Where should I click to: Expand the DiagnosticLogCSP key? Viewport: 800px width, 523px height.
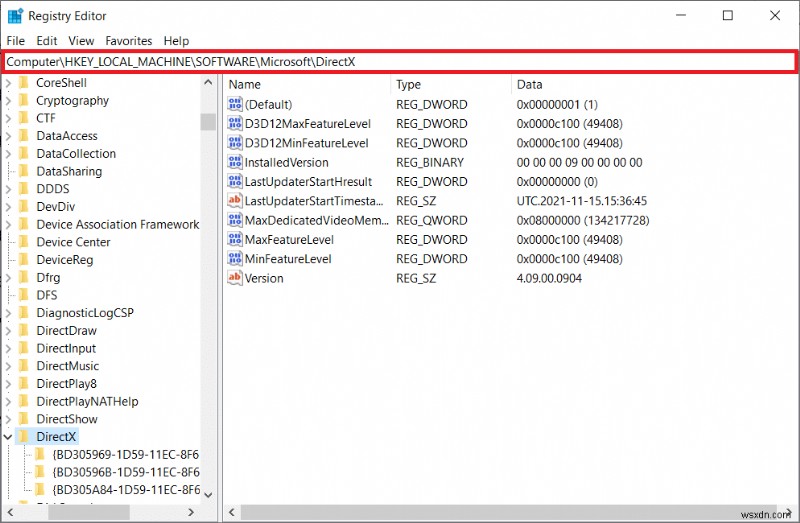pyautogui.click(x=8, y=313)
